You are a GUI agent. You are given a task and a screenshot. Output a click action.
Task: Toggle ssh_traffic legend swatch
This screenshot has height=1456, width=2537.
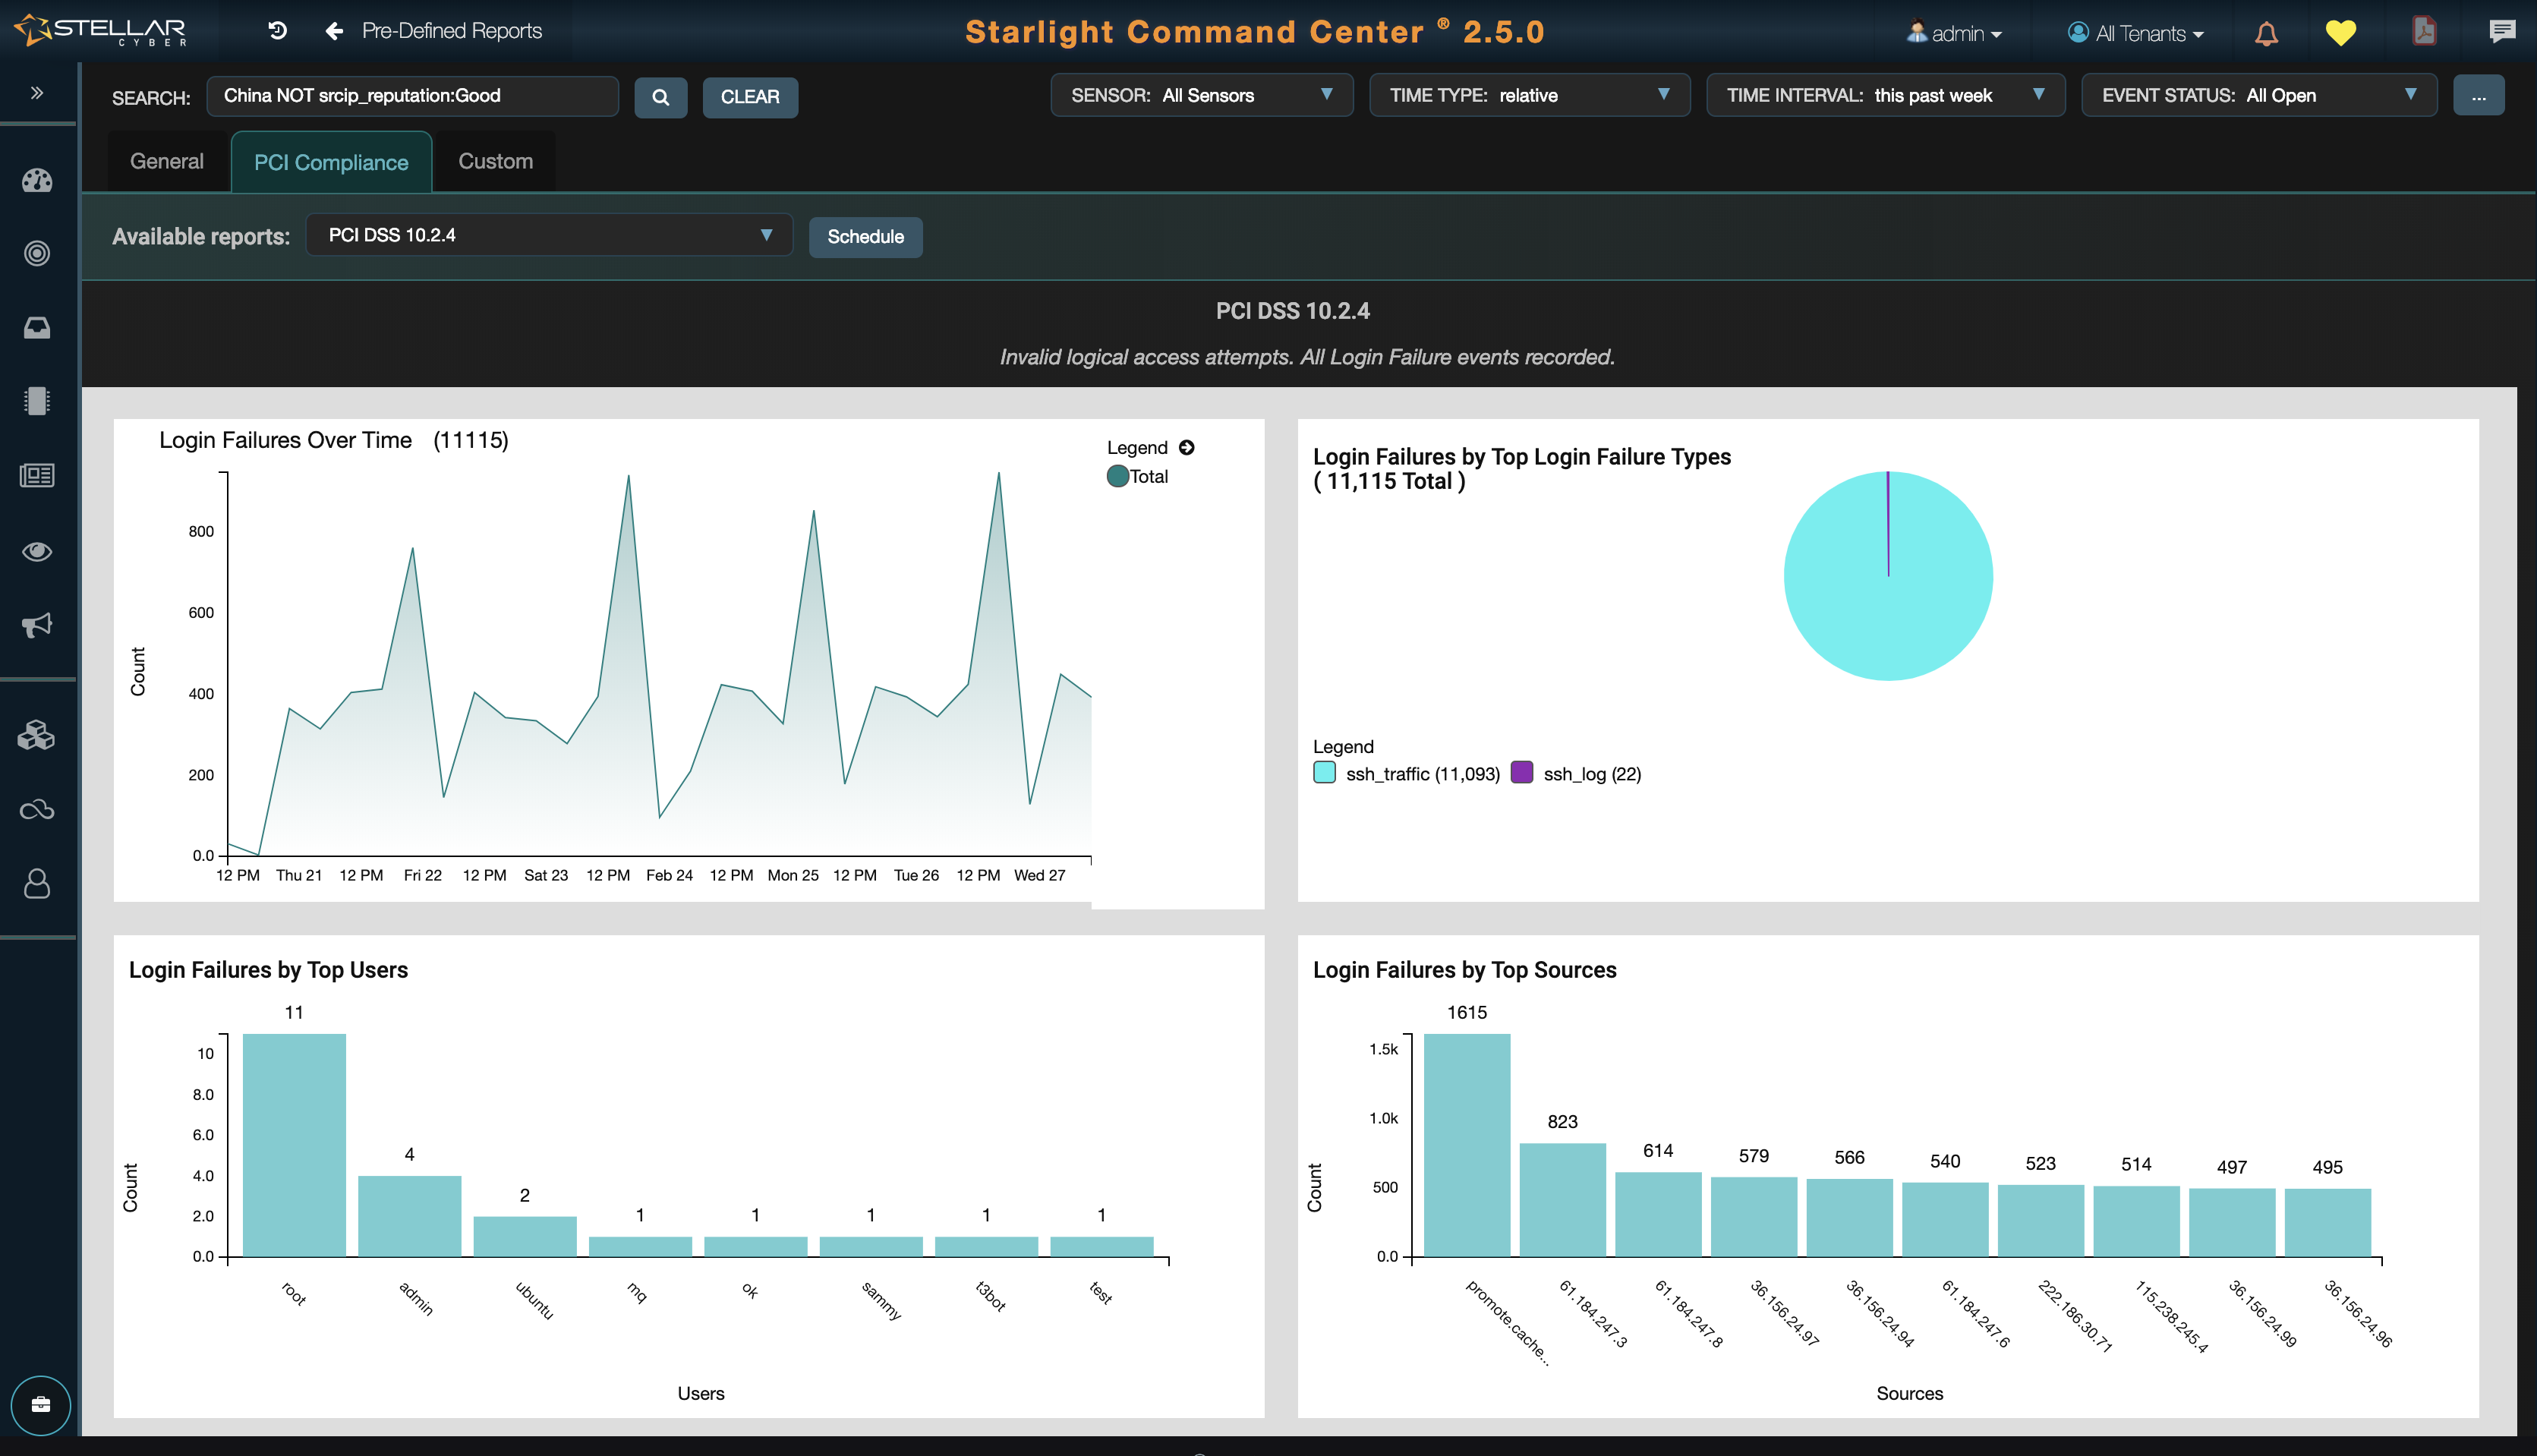pyautogui.click(x=1324, y=772)
